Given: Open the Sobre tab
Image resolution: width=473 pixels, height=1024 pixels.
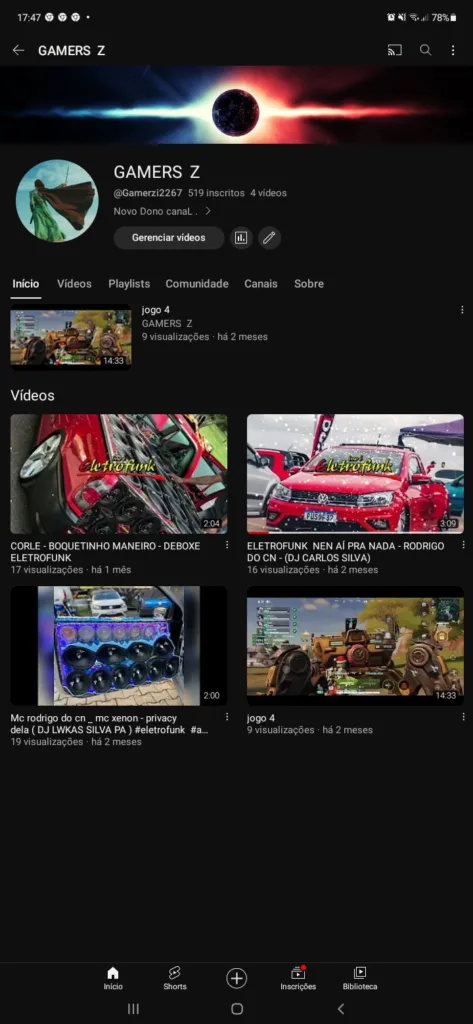Looking at the screenshot, I should (x=308, y=284).
